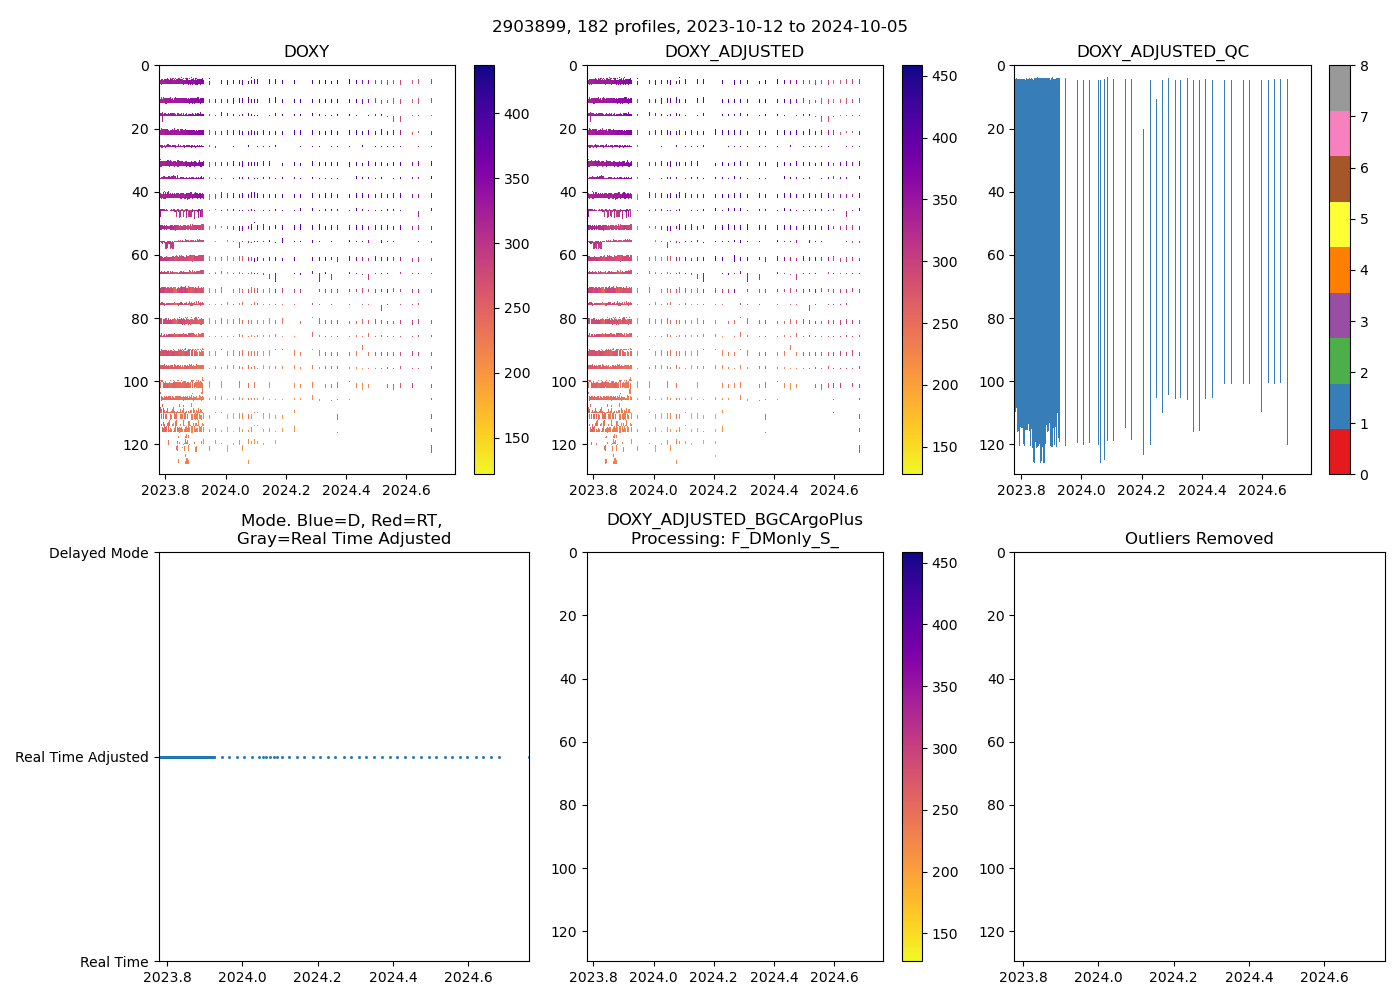The height and width of the screenshot is (1000, 1400).
Task: Click the DOXY plot title
Action: point(306,52)
